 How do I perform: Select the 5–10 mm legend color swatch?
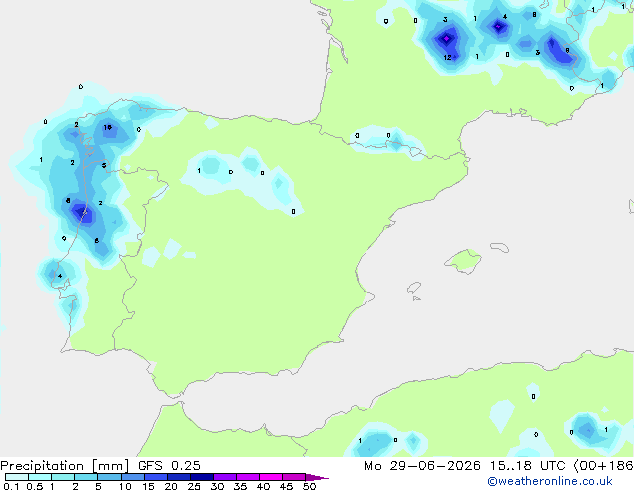(109, 477)
